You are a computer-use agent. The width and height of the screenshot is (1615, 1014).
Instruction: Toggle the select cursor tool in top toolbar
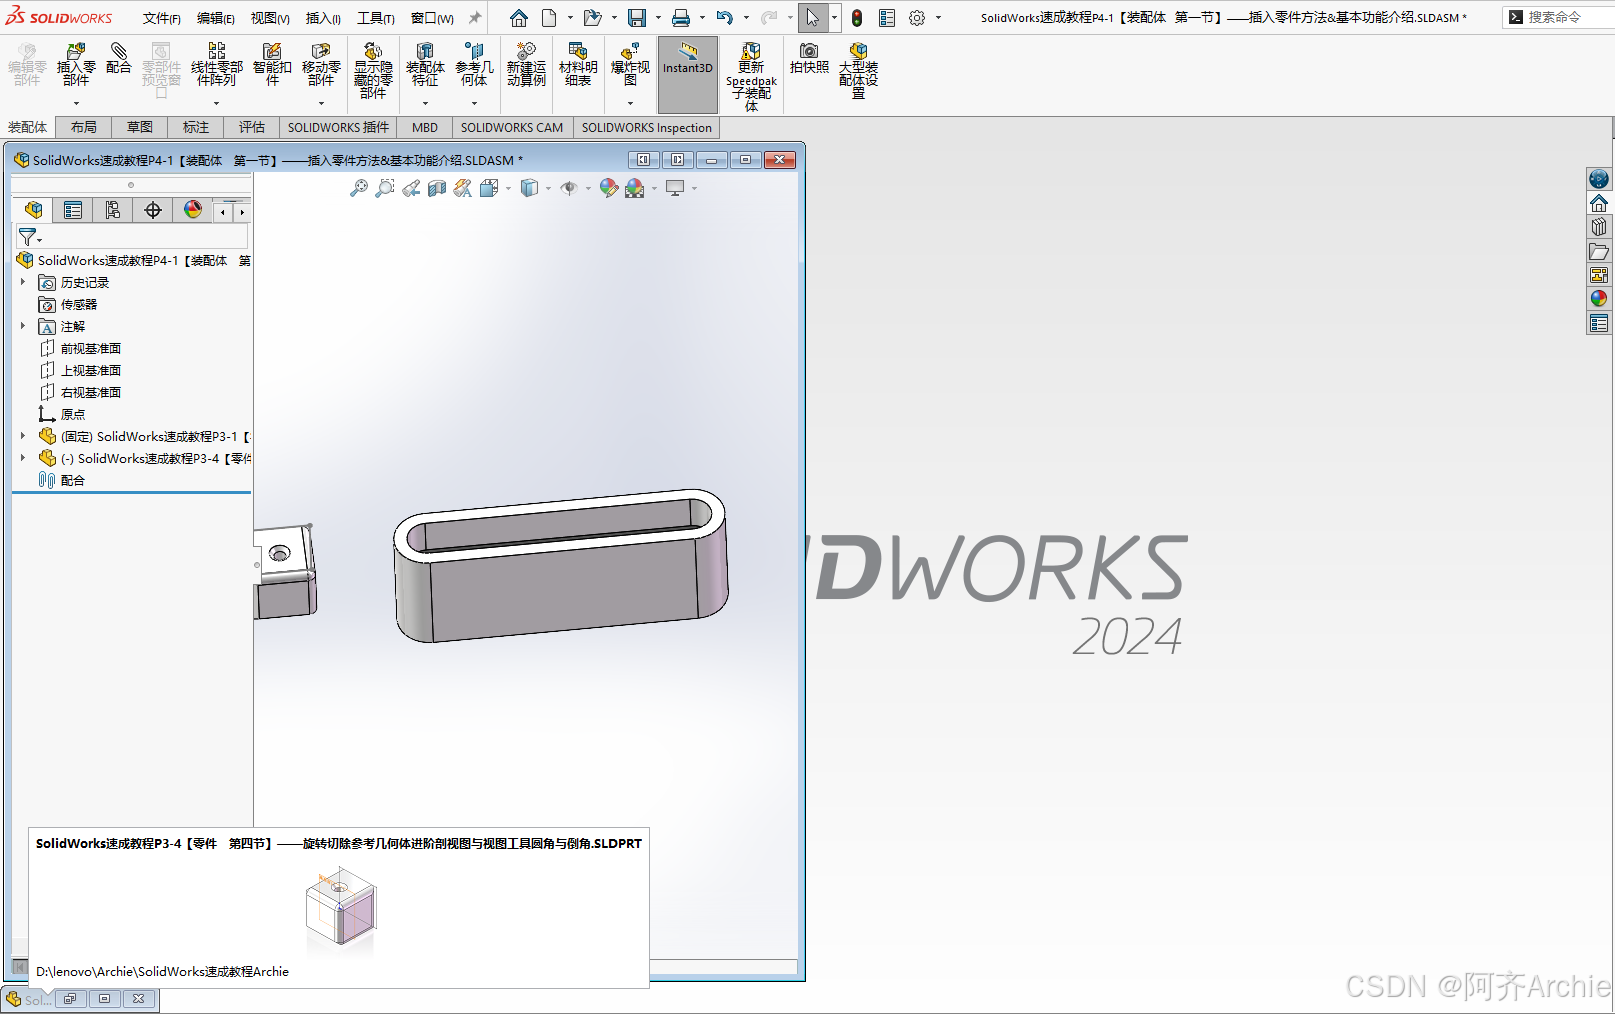tap(812, 18)
